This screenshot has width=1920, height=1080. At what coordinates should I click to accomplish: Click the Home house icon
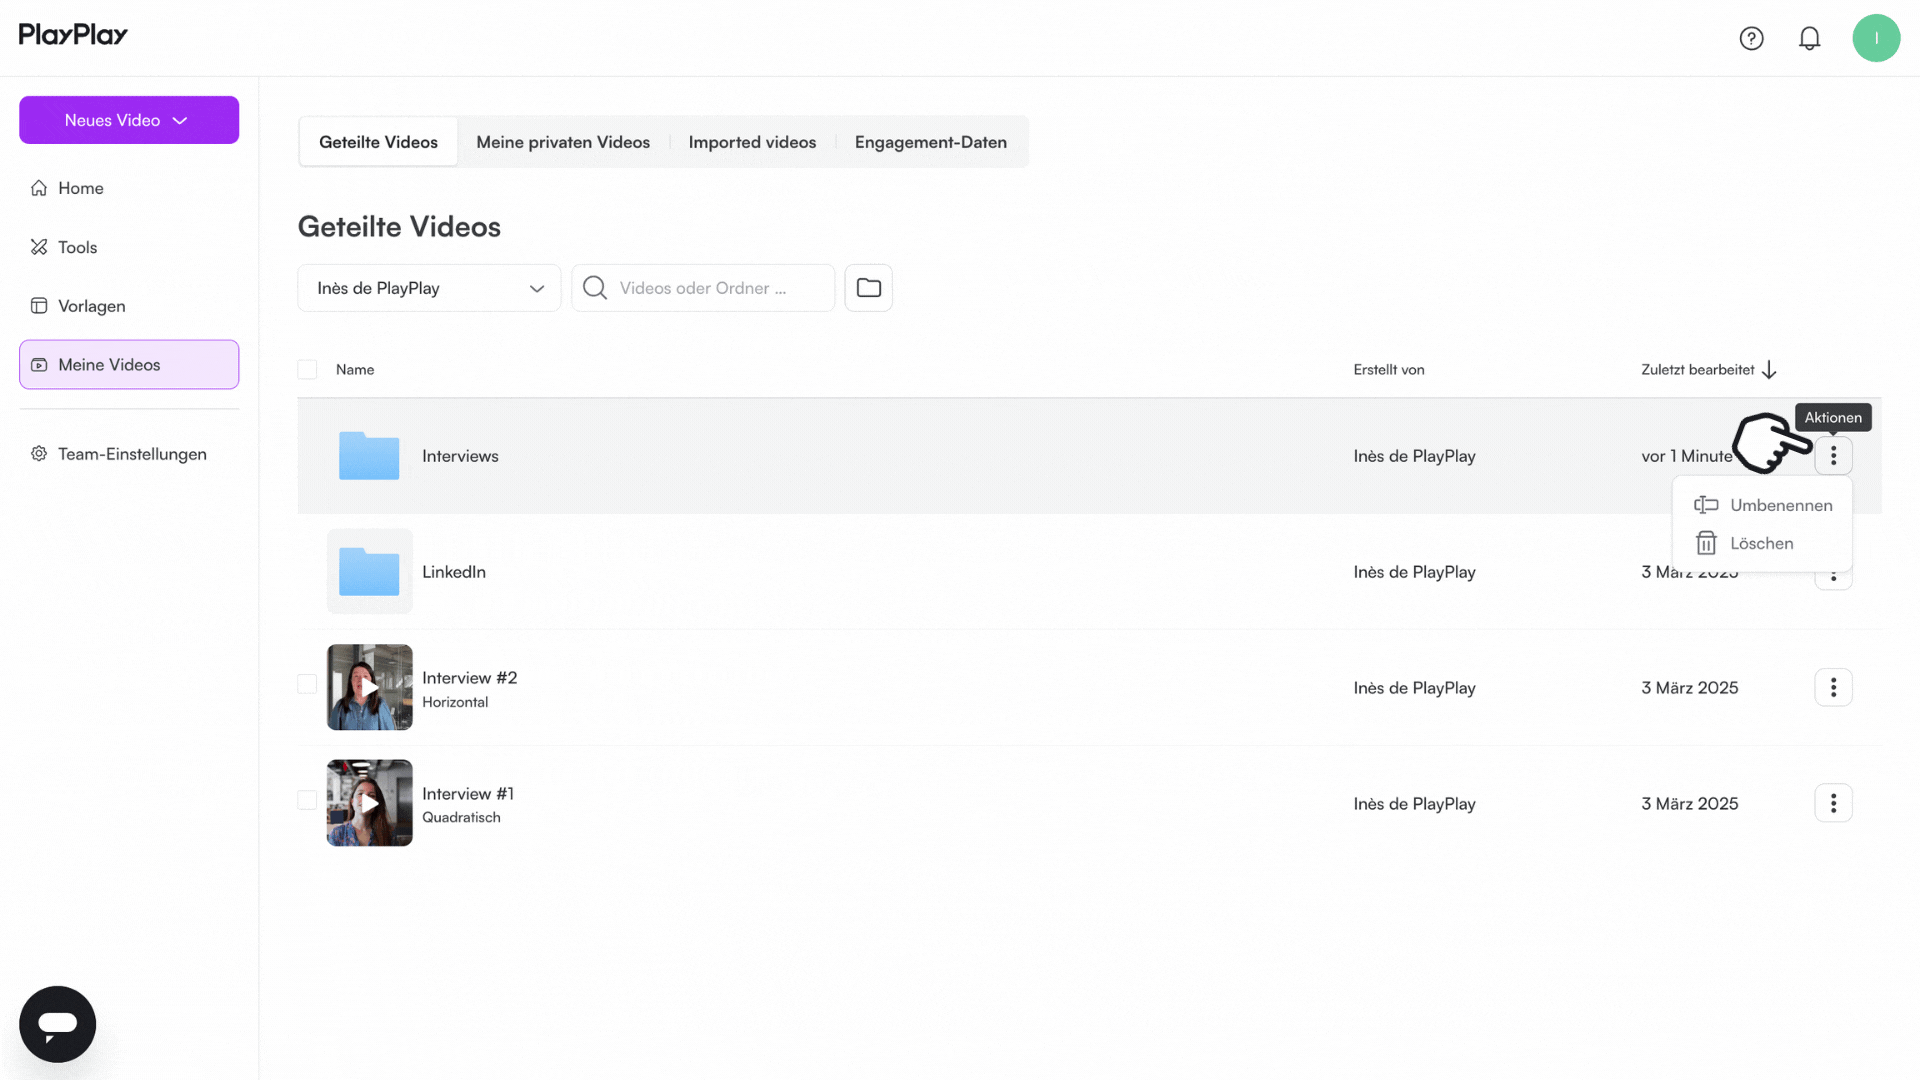point(39,188)
